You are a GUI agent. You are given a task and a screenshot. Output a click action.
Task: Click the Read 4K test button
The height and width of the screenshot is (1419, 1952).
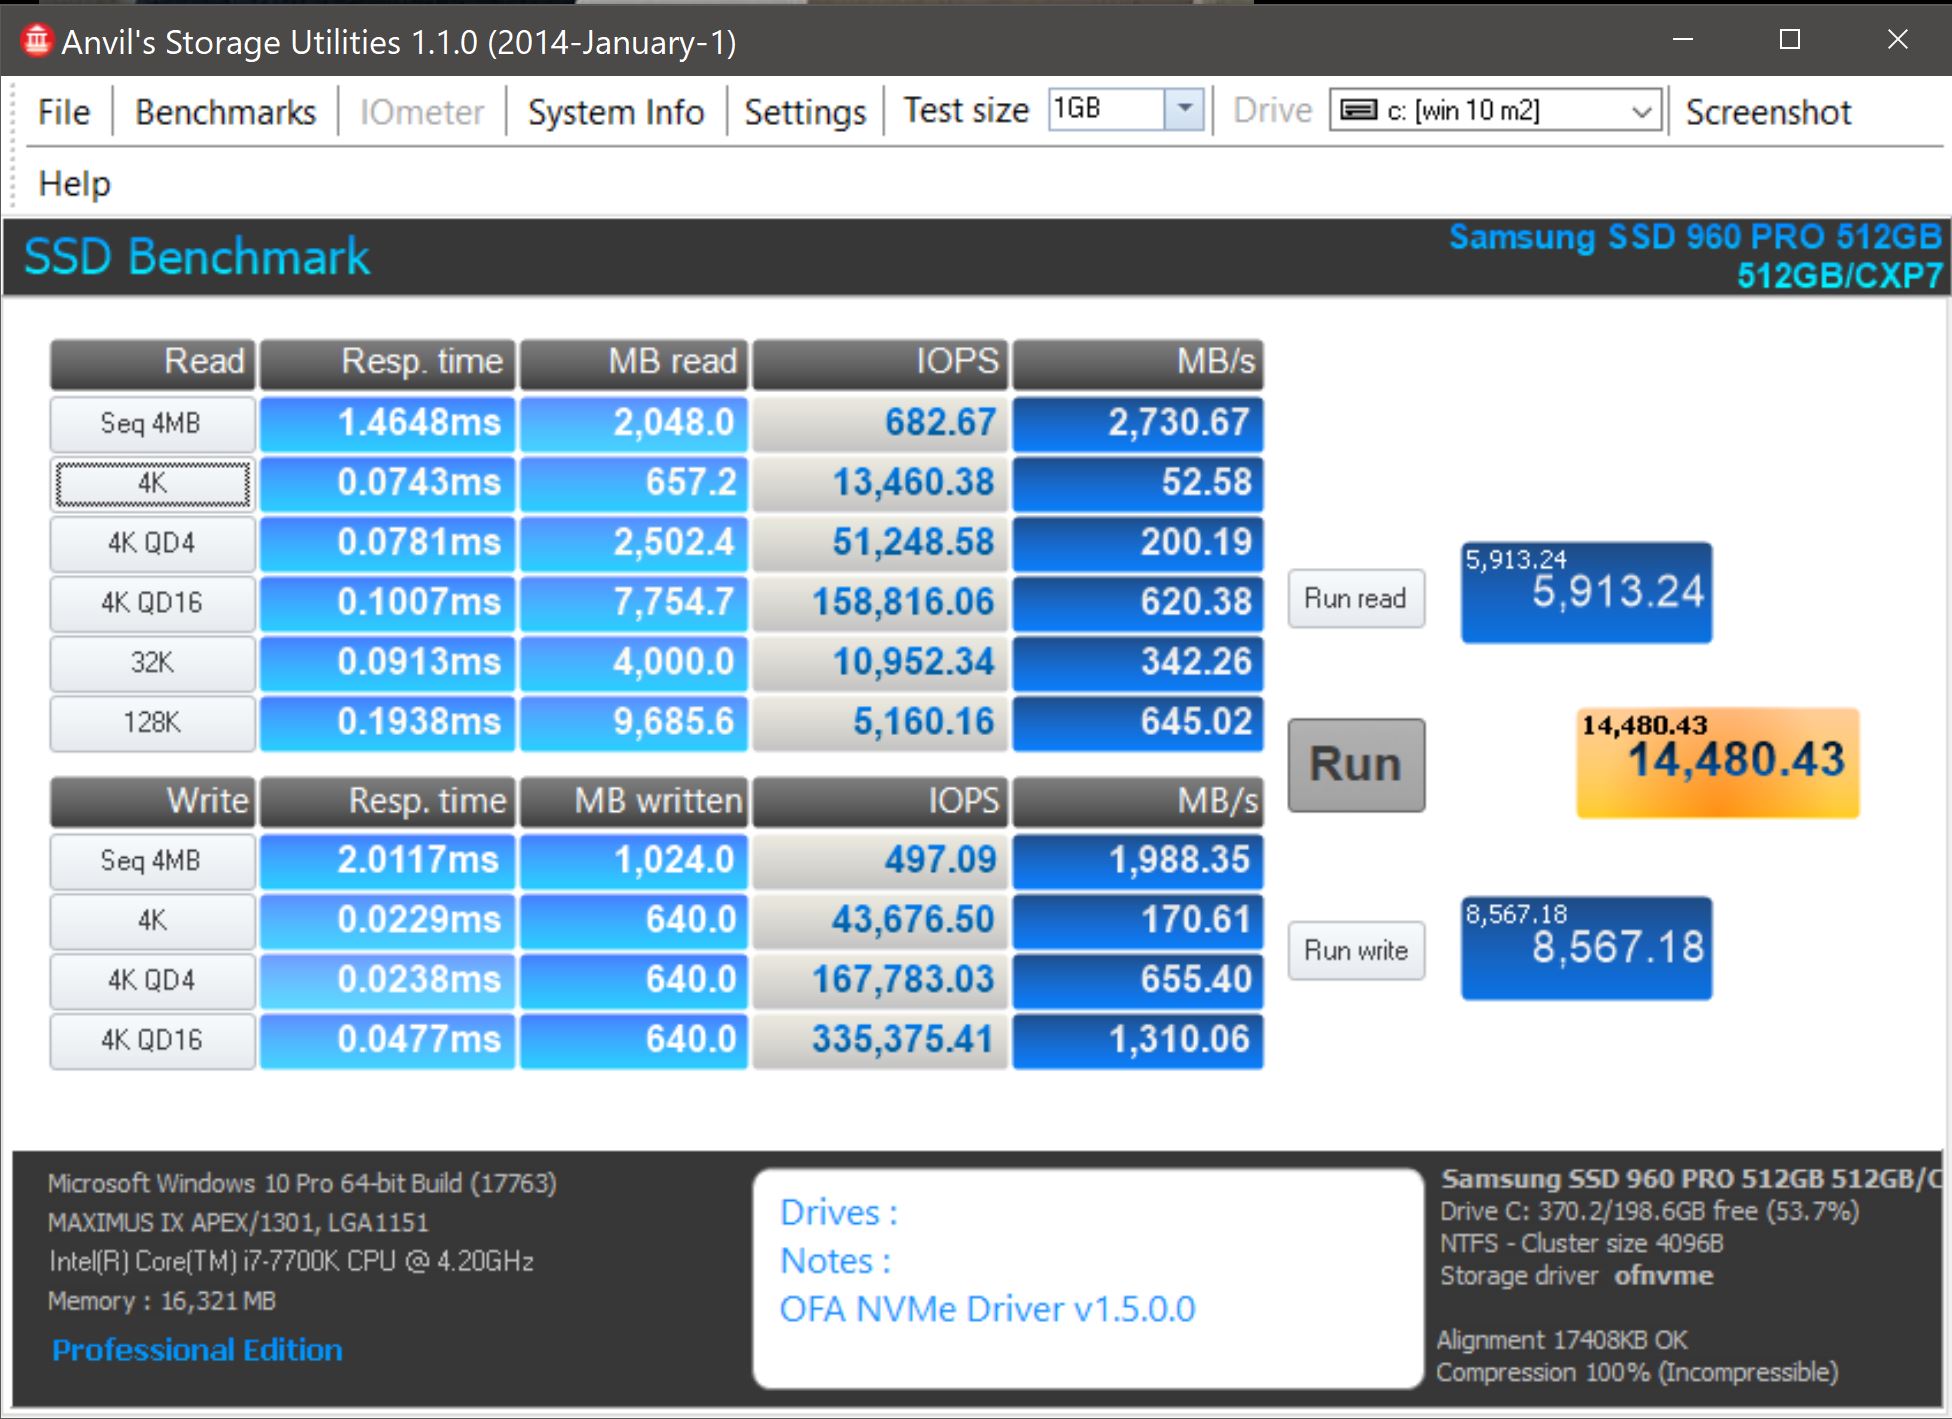152,483
